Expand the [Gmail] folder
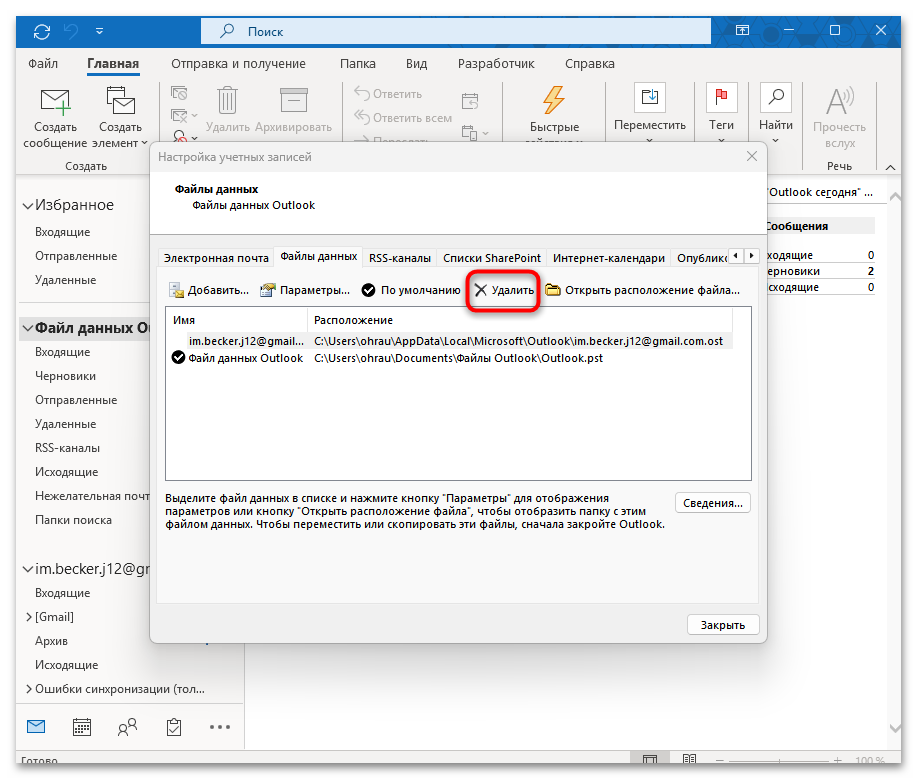The height and width of the screenshot is (779, 917). [x=29, y=616]
